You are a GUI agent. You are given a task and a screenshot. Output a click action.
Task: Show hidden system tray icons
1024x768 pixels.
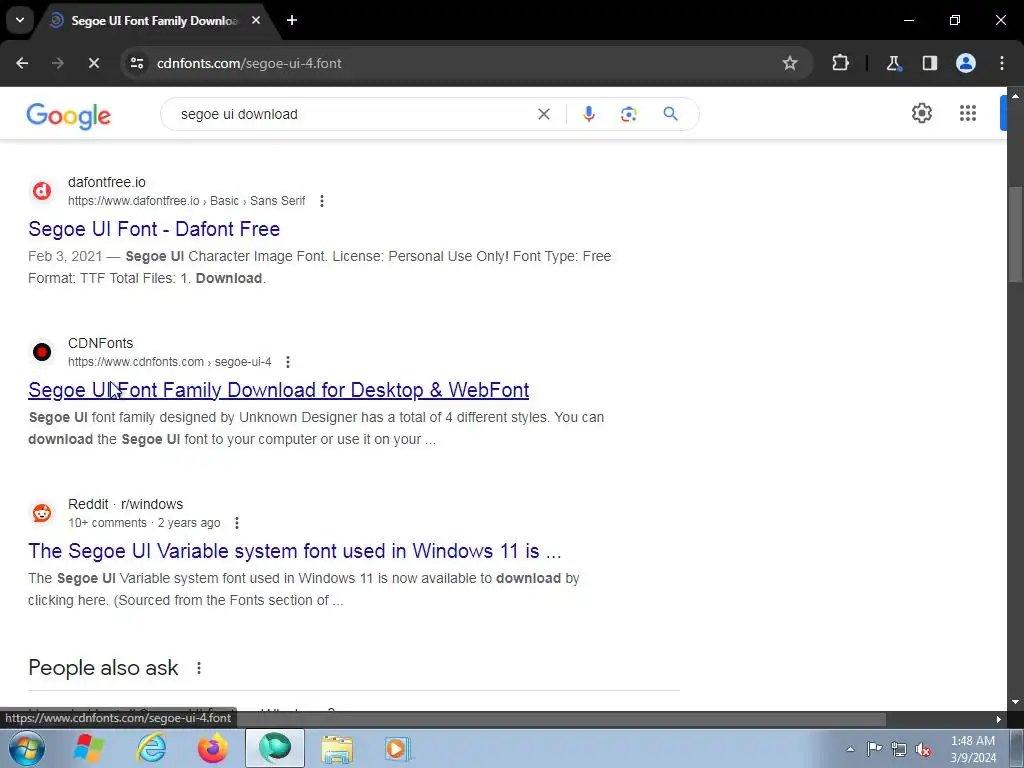(850, 749)
